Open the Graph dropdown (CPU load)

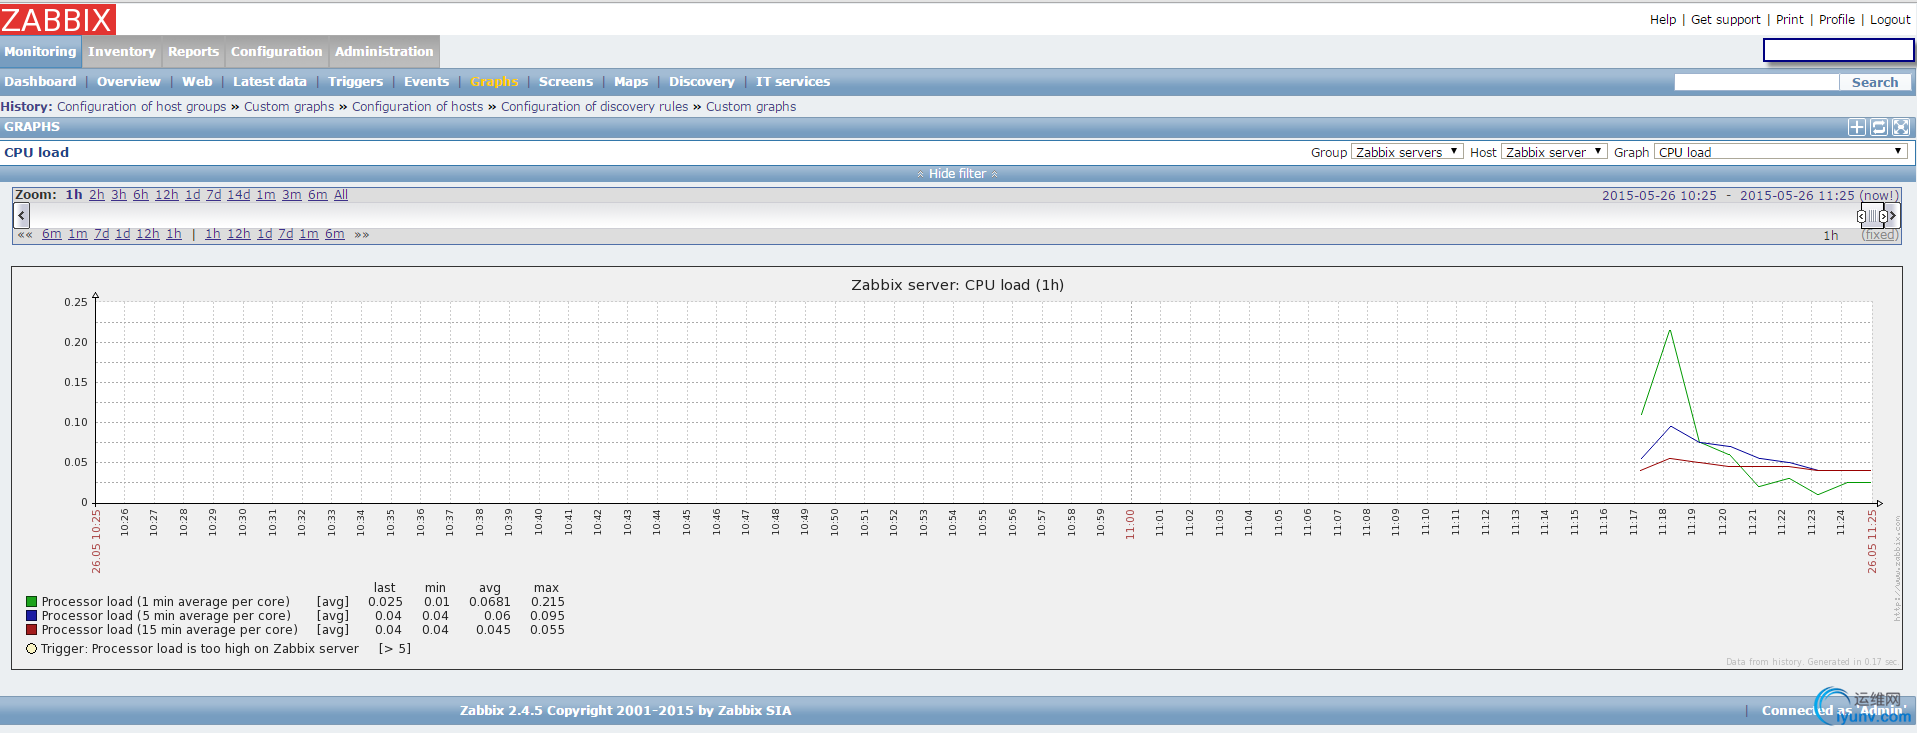1781,152
